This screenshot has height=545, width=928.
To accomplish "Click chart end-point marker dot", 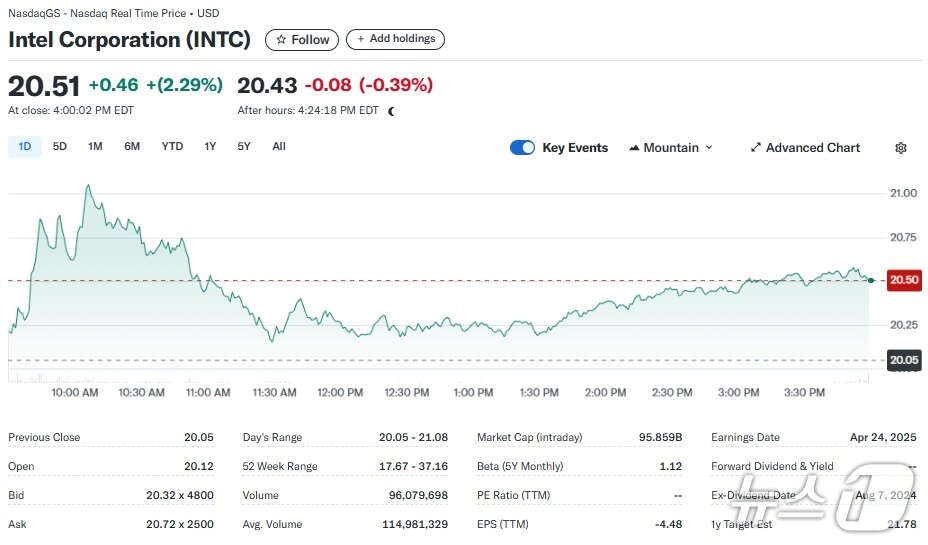I will coord(870,281).
